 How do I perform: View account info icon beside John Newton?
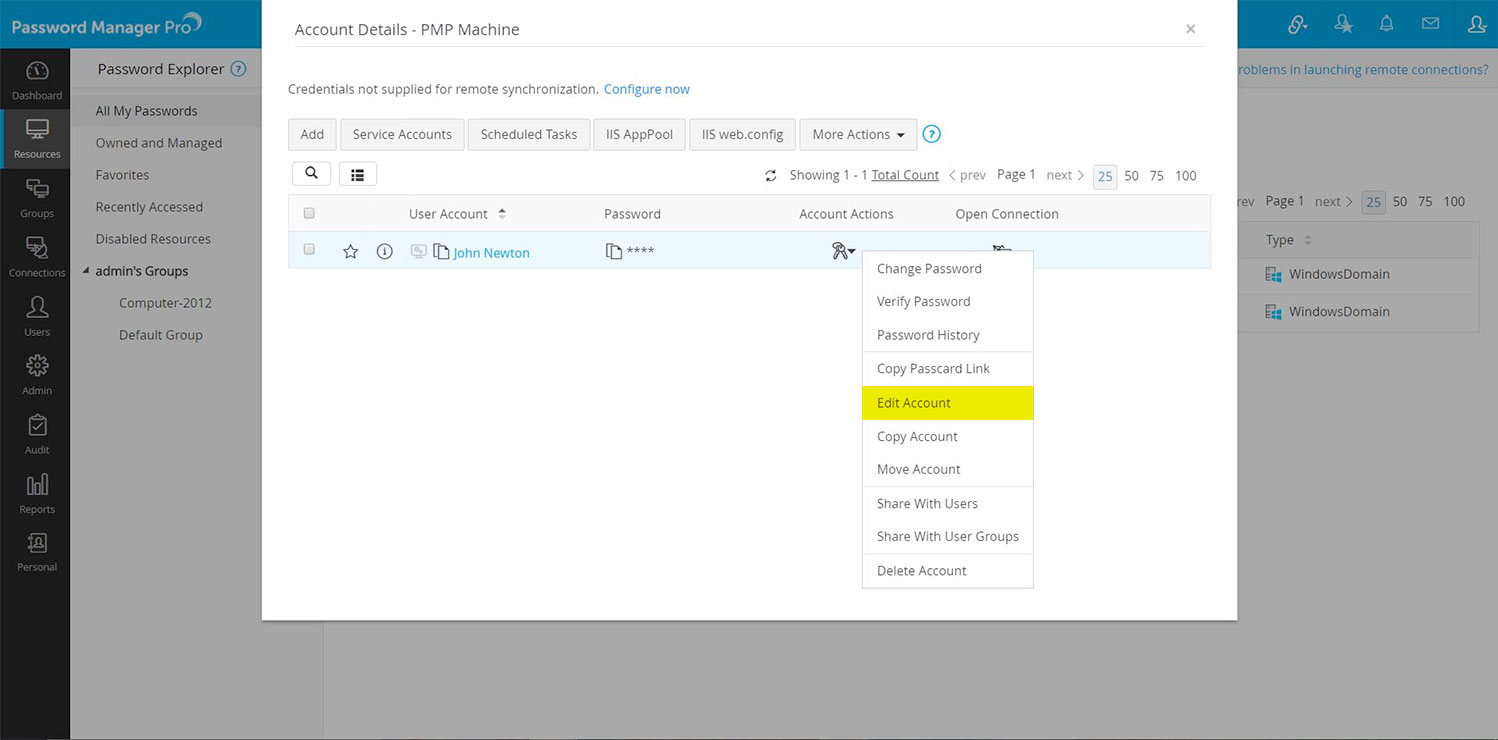(x=384, y=251)
